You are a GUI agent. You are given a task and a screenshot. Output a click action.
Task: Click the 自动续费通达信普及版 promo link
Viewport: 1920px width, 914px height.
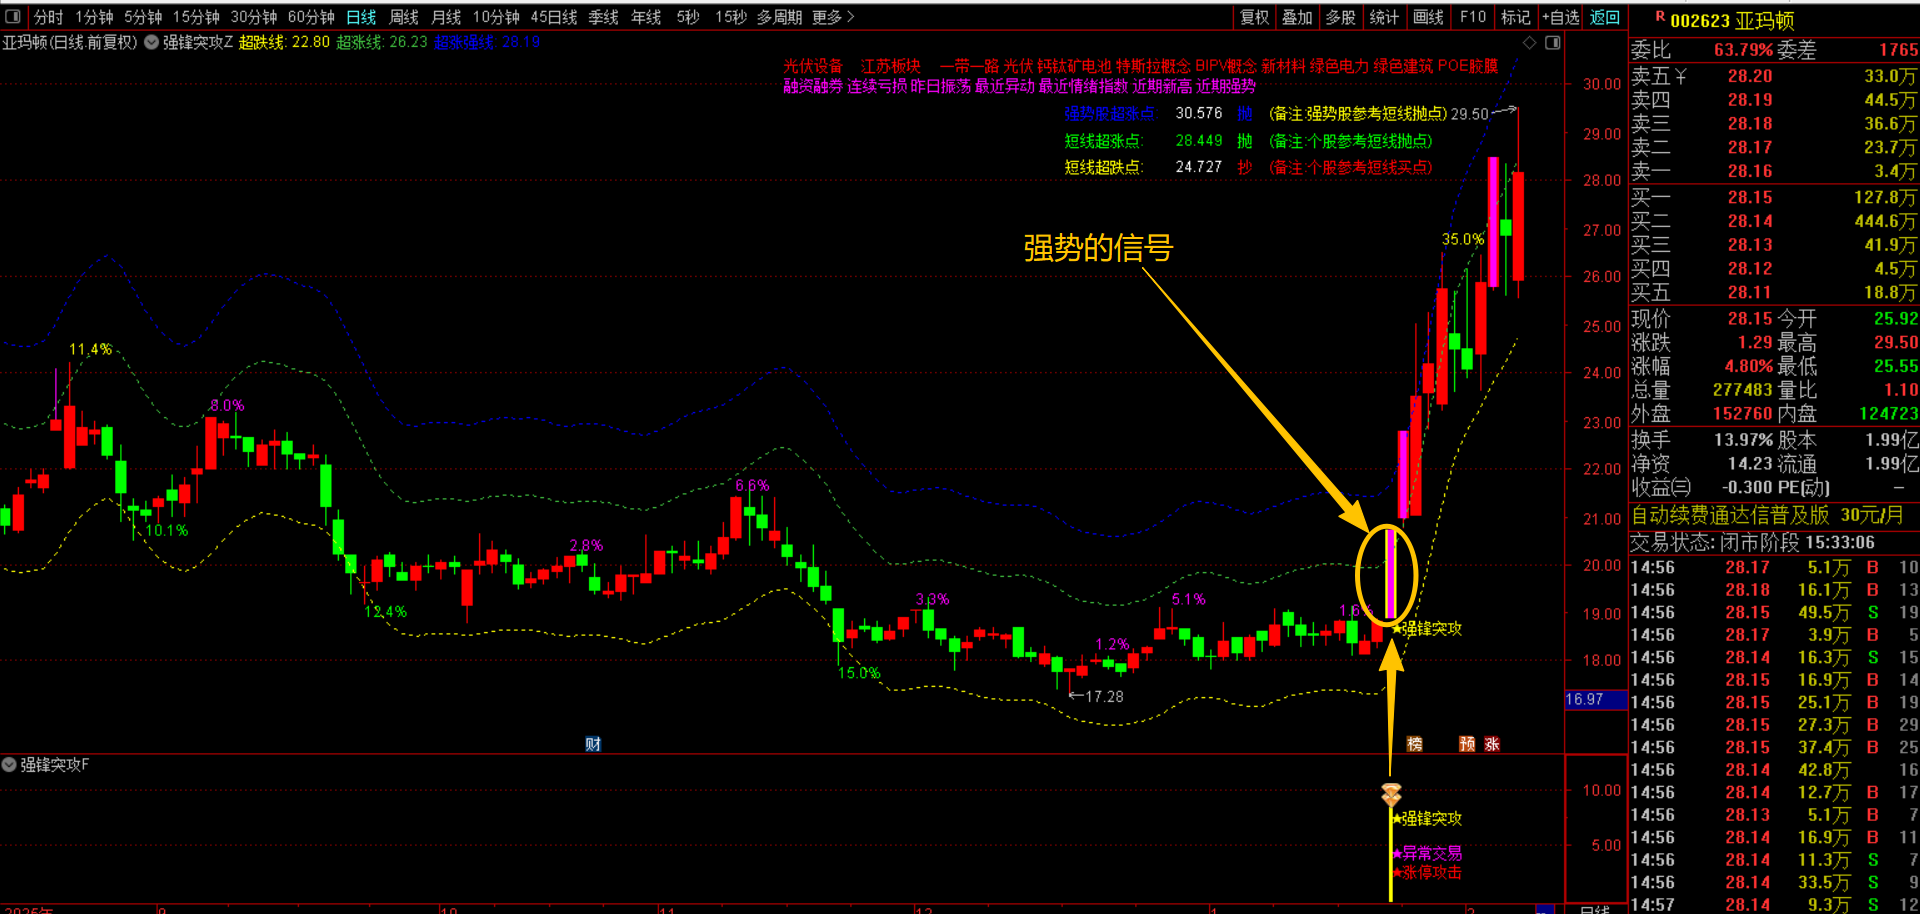[x=1730, y=515]
